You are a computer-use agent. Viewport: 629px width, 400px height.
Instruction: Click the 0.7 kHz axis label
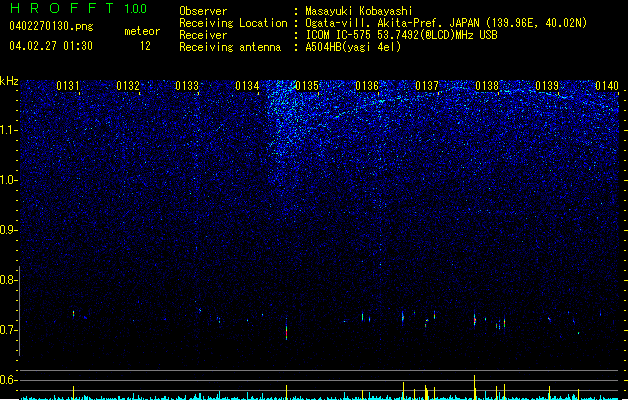[8, 330]
